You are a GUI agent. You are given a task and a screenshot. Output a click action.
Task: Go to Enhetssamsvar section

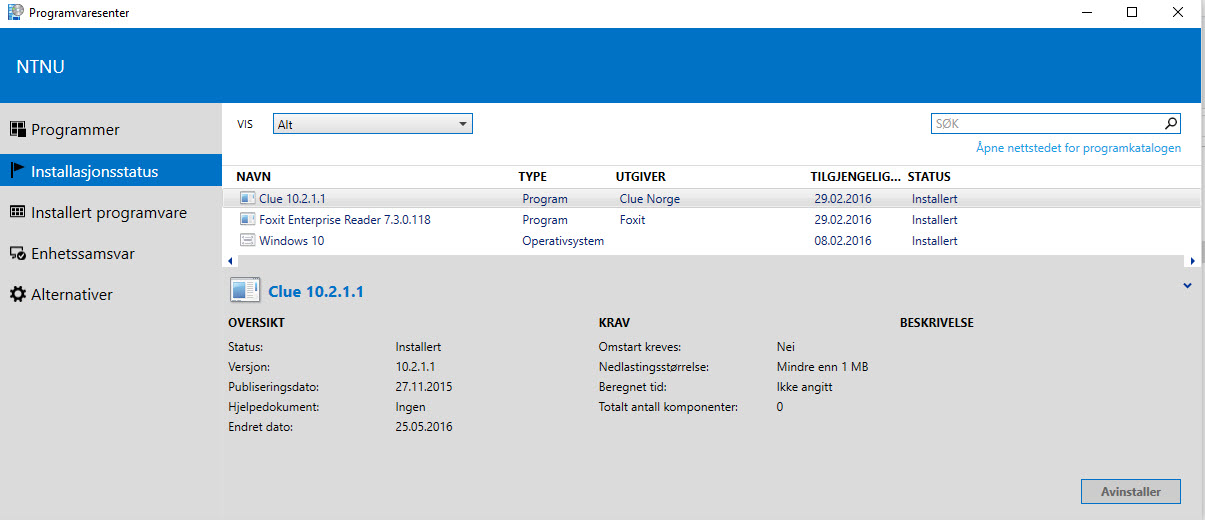[x=111, y=254]
